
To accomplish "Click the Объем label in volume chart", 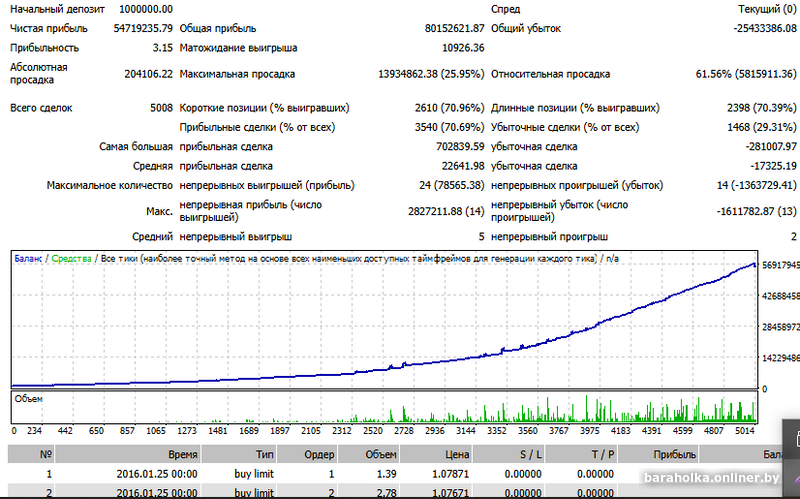I will click(x=30, y=399).
